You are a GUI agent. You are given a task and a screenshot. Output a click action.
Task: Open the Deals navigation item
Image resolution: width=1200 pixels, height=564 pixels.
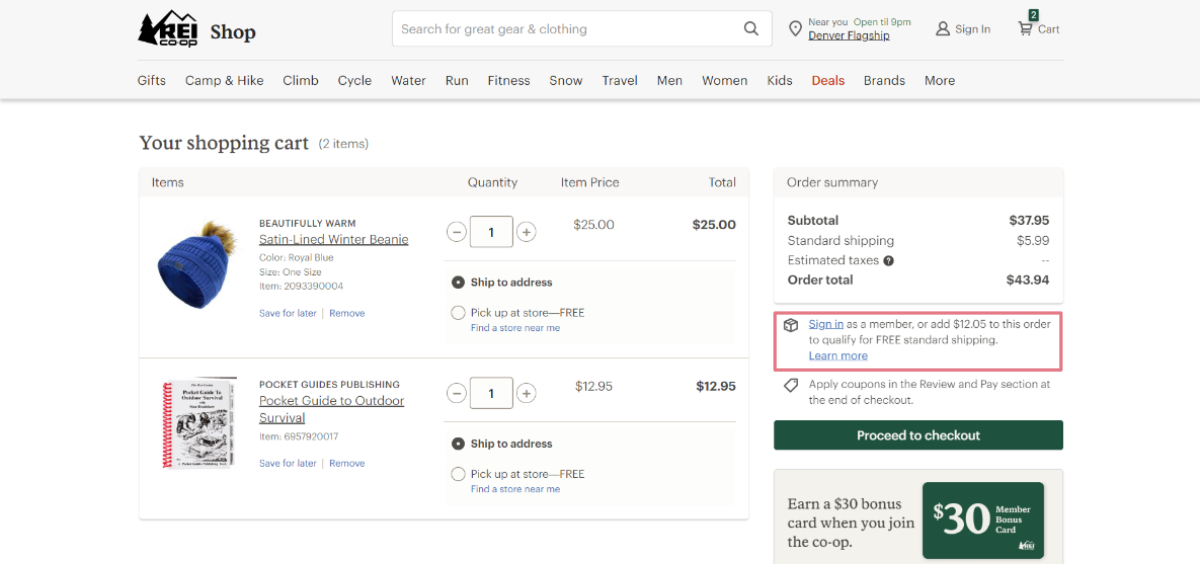[828, 81]
